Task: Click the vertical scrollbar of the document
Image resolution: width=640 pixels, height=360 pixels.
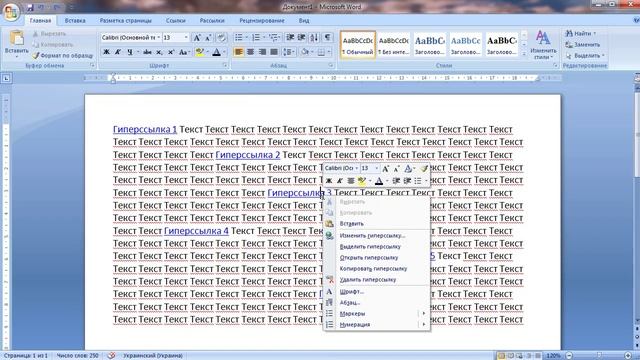Action: tap(636, 204)
